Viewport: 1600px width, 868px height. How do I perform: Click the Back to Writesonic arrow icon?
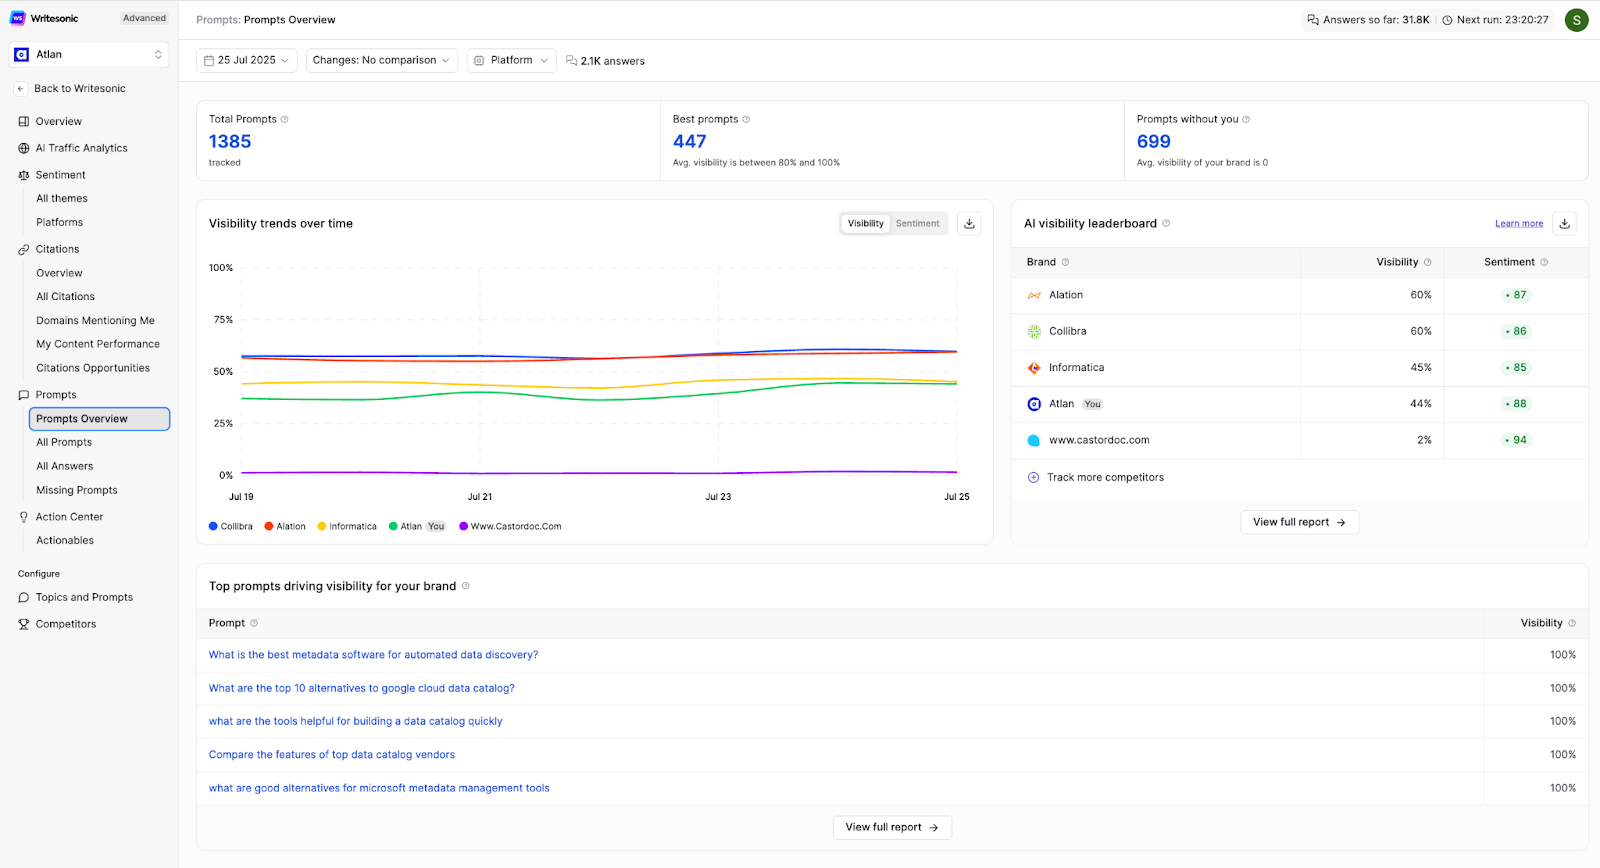tap(20, 89)
